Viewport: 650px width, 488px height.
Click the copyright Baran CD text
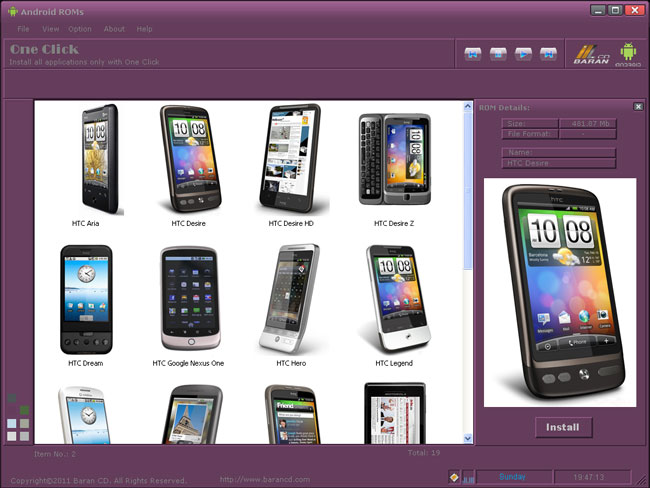98,481
